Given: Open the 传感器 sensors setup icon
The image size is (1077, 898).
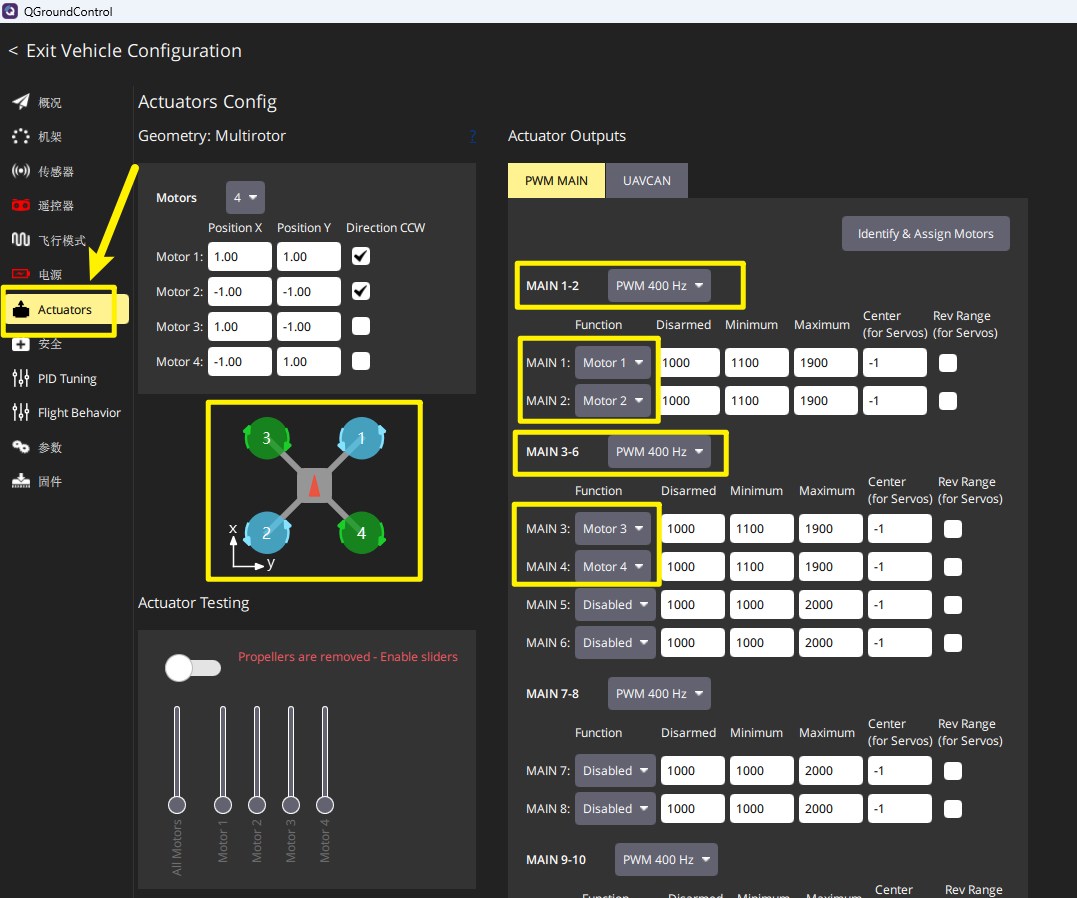Looking at the screenshot, I should point(21,170).
